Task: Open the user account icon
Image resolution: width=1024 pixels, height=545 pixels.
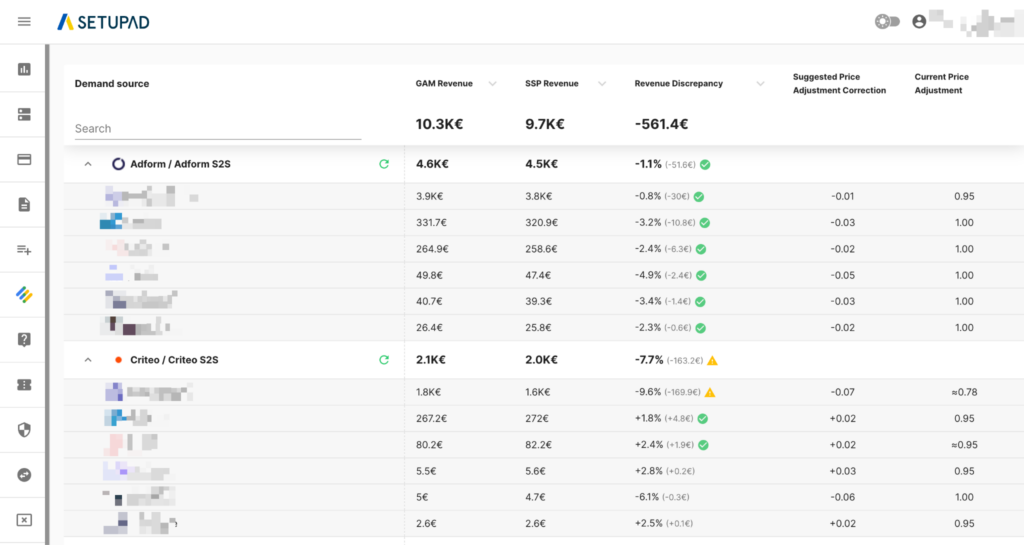Action: pyautogui.click(x=919, y=22)
